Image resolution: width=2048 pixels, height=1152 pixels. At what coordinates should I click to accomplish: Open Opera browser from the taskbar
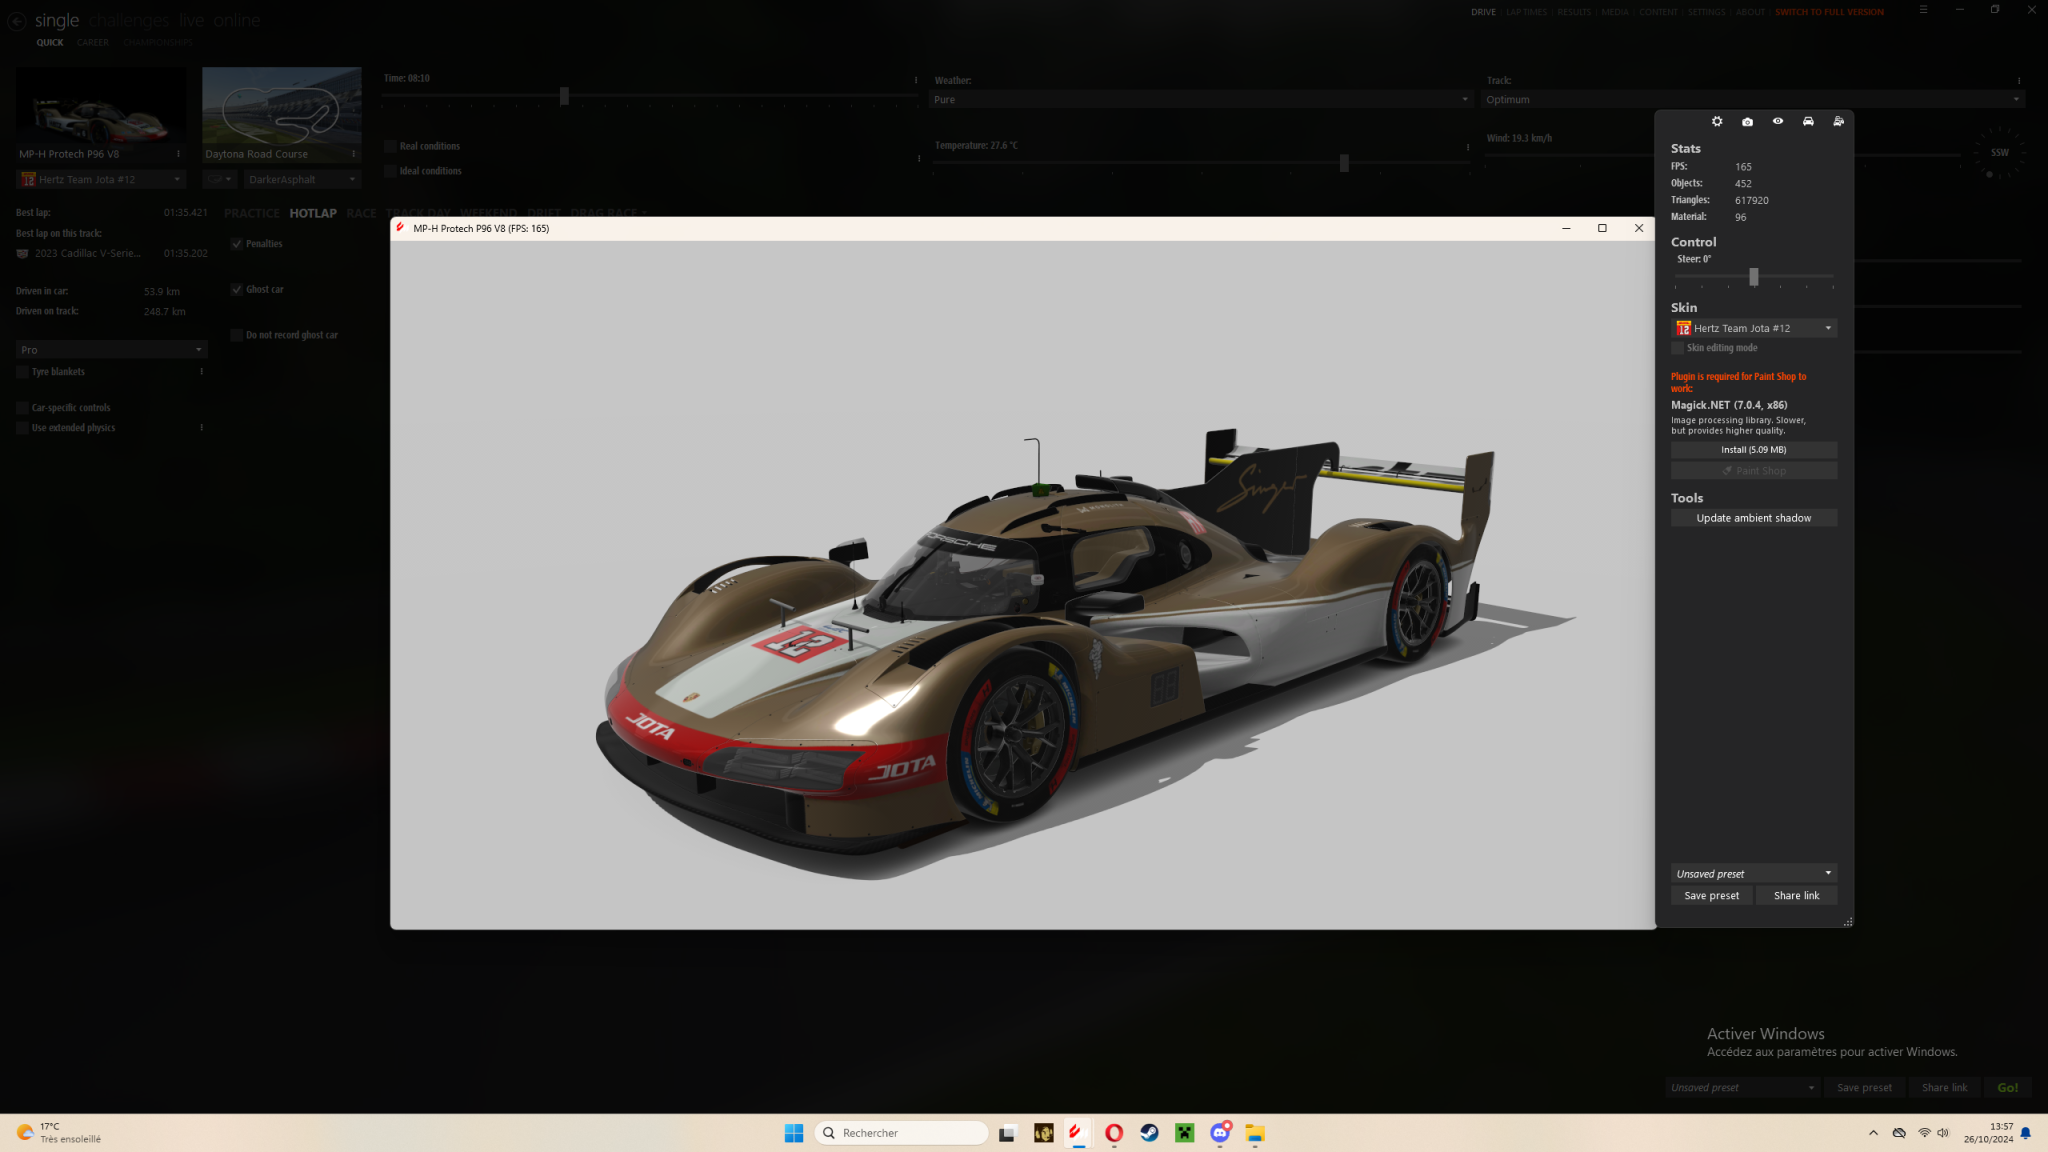(x=1114, y=1133)
